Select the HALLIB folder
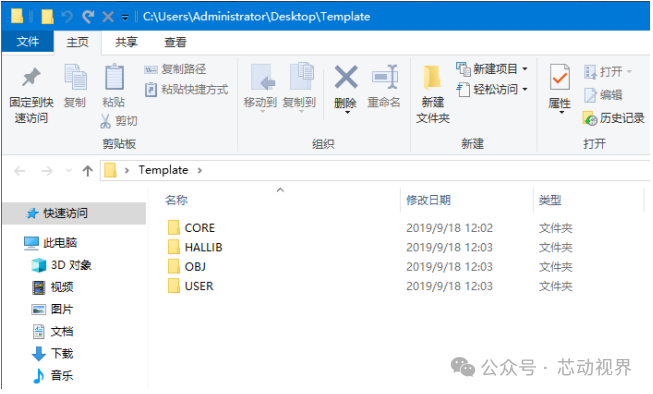The height and width of the screenshot is (394, 653). point(203,247)
